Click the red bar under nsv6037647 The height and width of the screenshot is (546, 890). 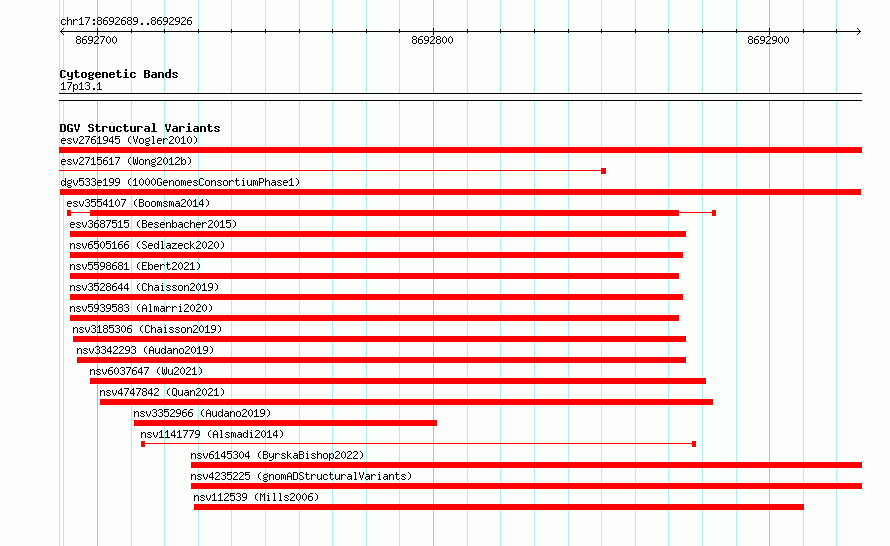pos(398,381)
